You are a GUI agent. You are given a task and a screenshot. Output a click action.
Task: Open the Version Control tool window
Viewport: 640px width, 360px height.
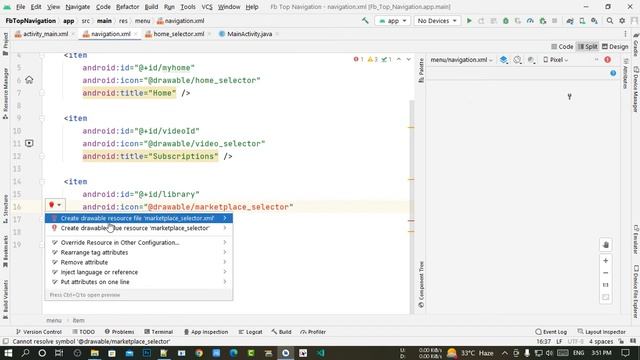click(38, 332)
